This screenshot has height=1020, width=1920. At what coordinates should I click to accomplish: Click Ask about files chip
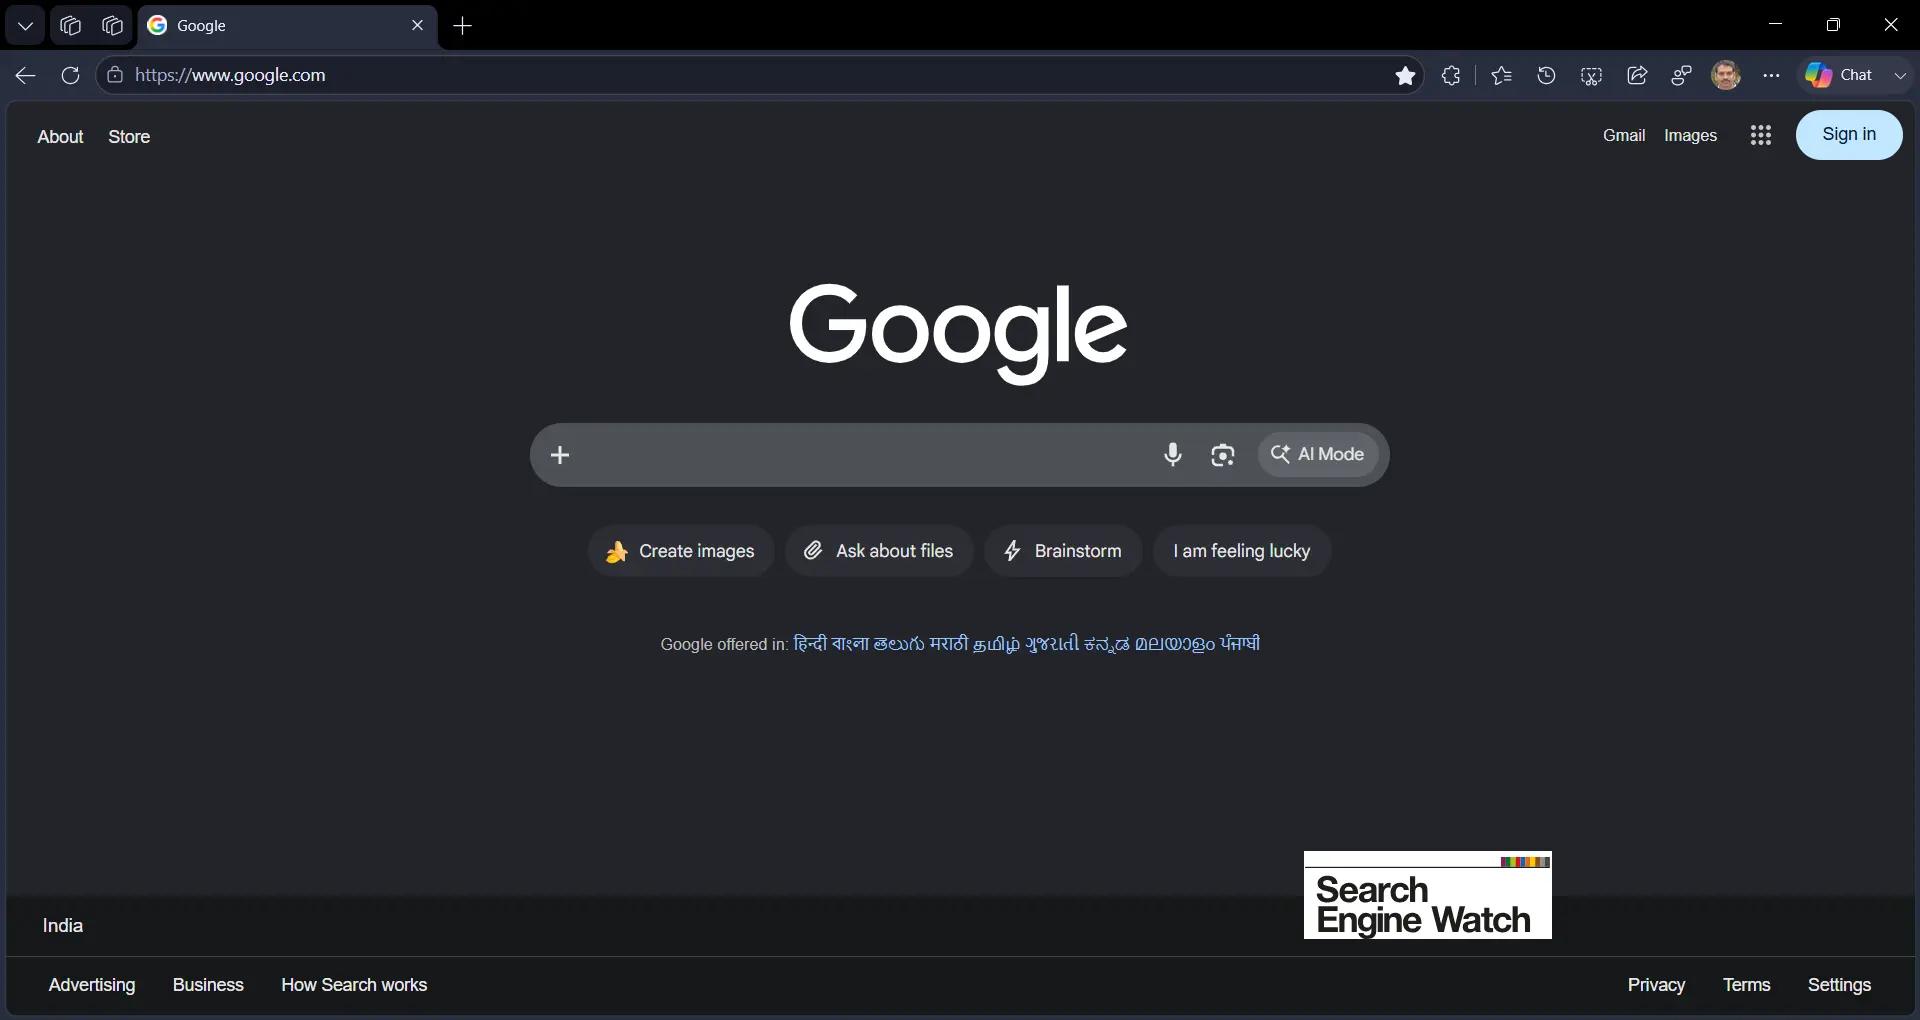tap(879, 551)
